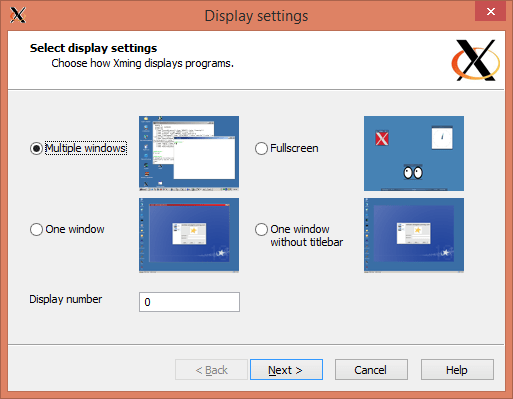Click star icon in without-titlebar preview image
The width and height of the screenshot is (513, 399).
coord(417,230)
